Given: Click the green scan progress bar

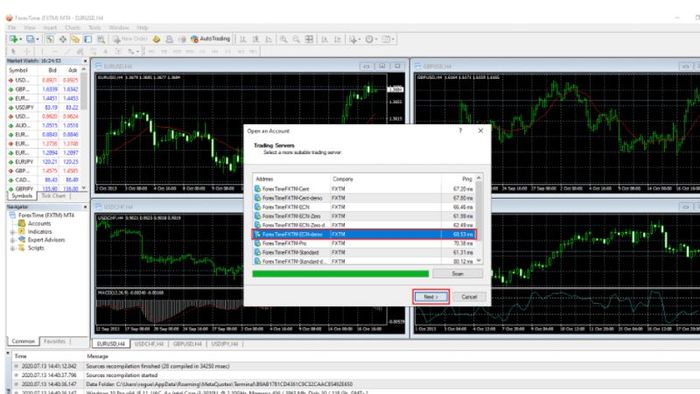Looking at the screenshot, I should (340, 274).
